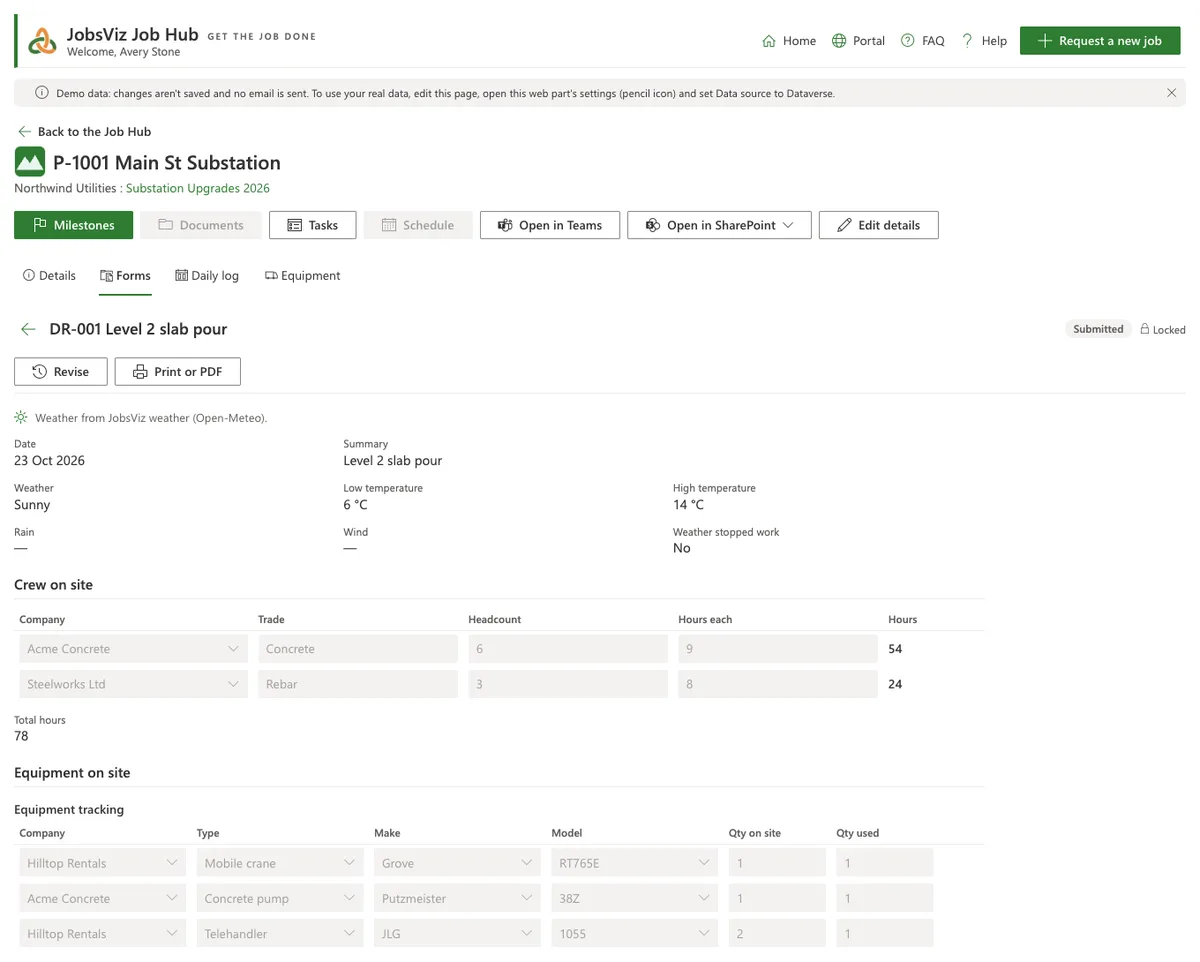1200x962 pixels.
Task: Click the Schedule button
Action: [x=418, y=225]
